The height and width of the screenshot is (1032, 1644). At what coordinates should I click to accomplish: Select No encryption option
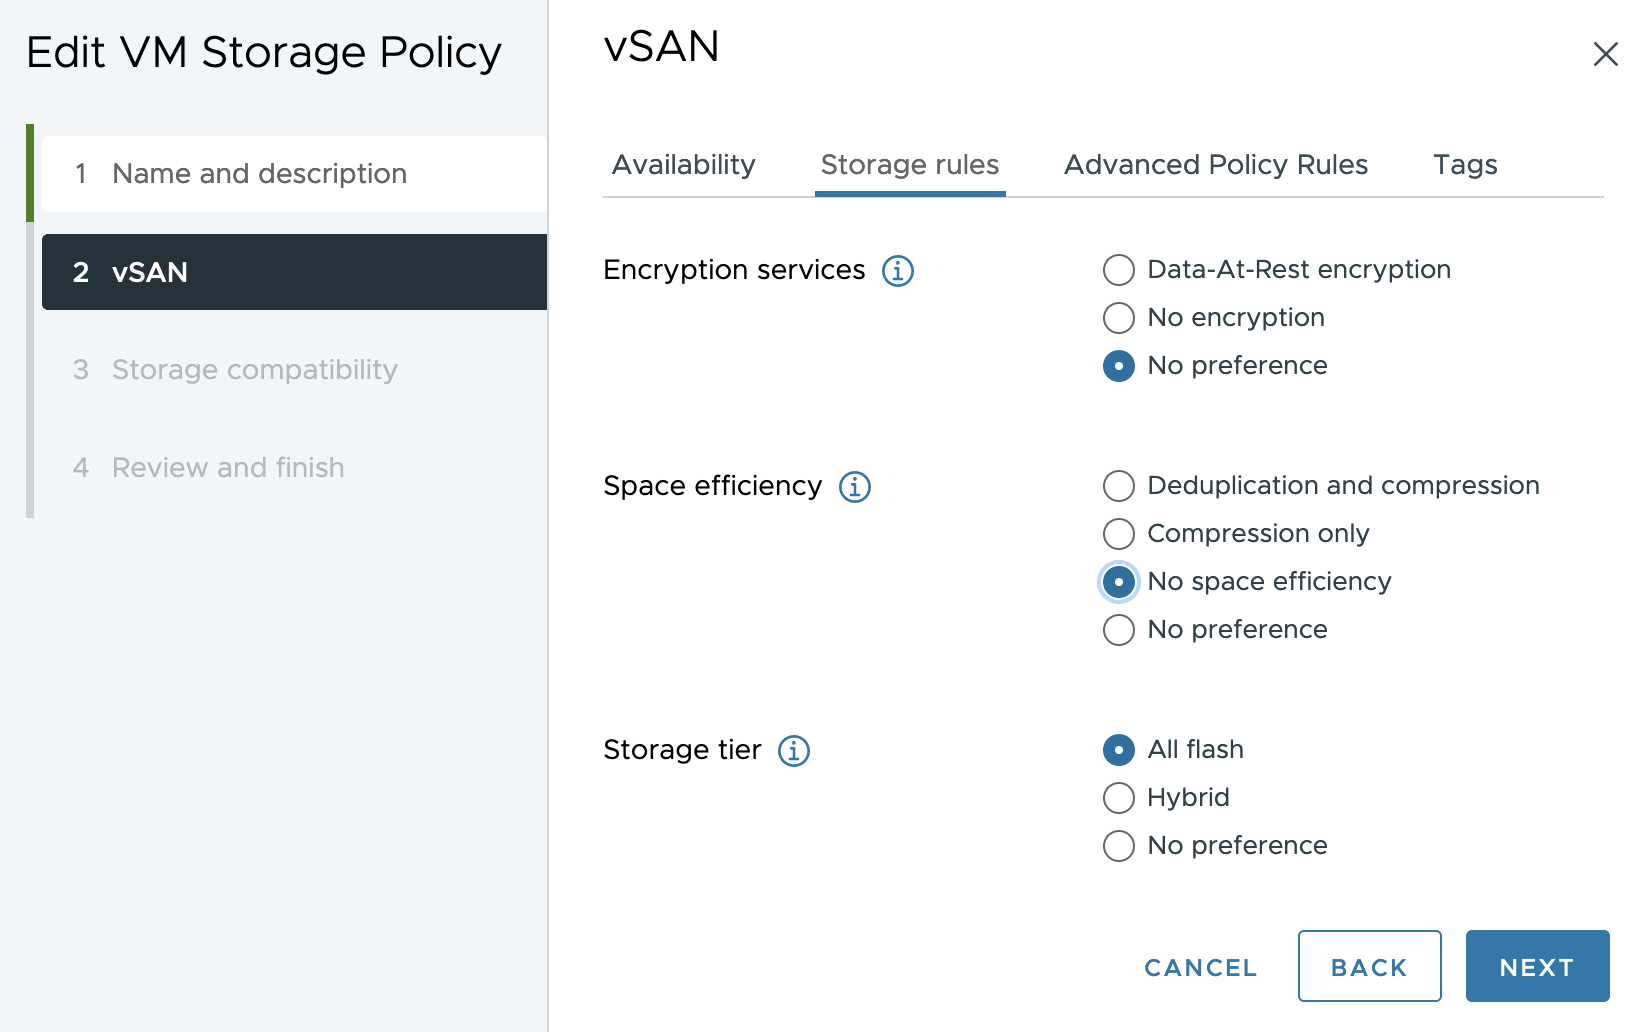[1118, 318]
